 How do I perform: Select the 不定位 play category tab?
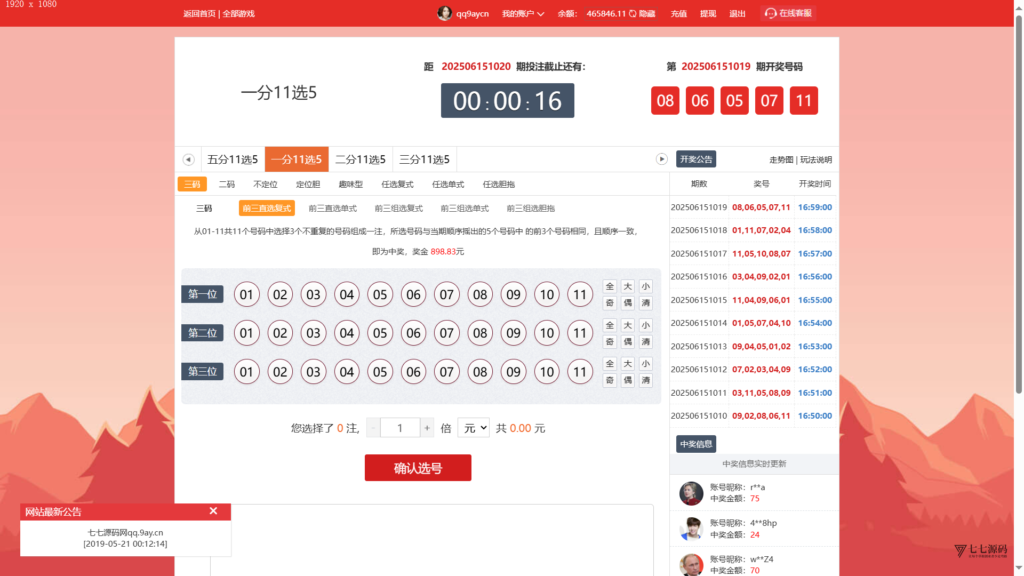coord(265,184)
